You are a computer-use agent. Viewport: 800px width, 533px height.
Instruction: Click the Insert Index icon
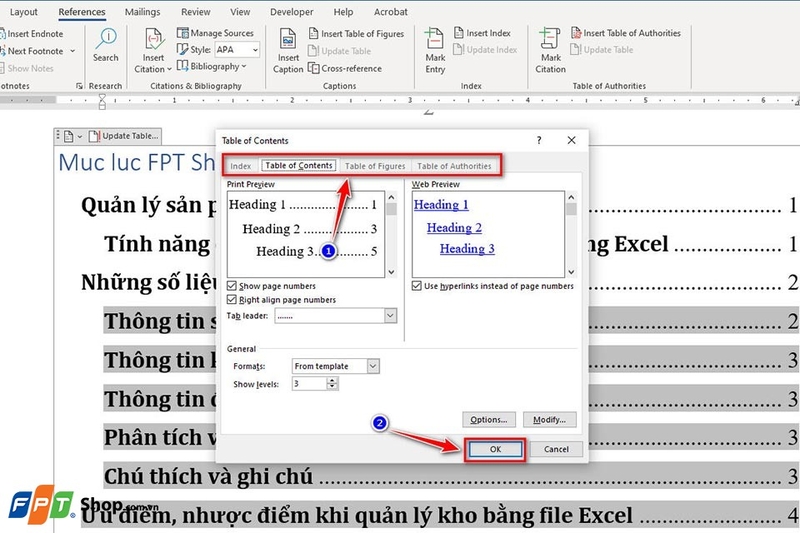coord(458,33)
